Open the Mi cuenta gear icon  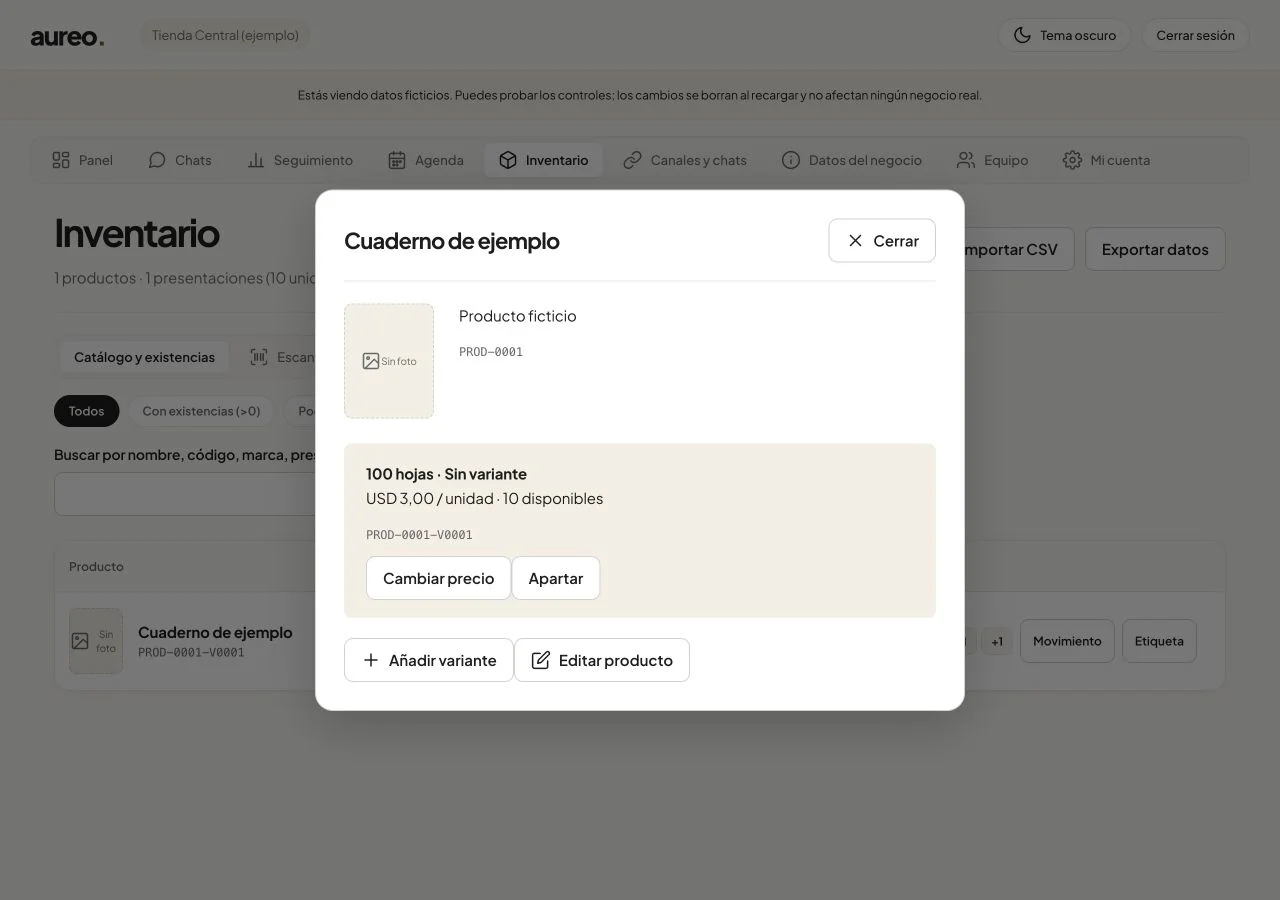(1073, 160)
